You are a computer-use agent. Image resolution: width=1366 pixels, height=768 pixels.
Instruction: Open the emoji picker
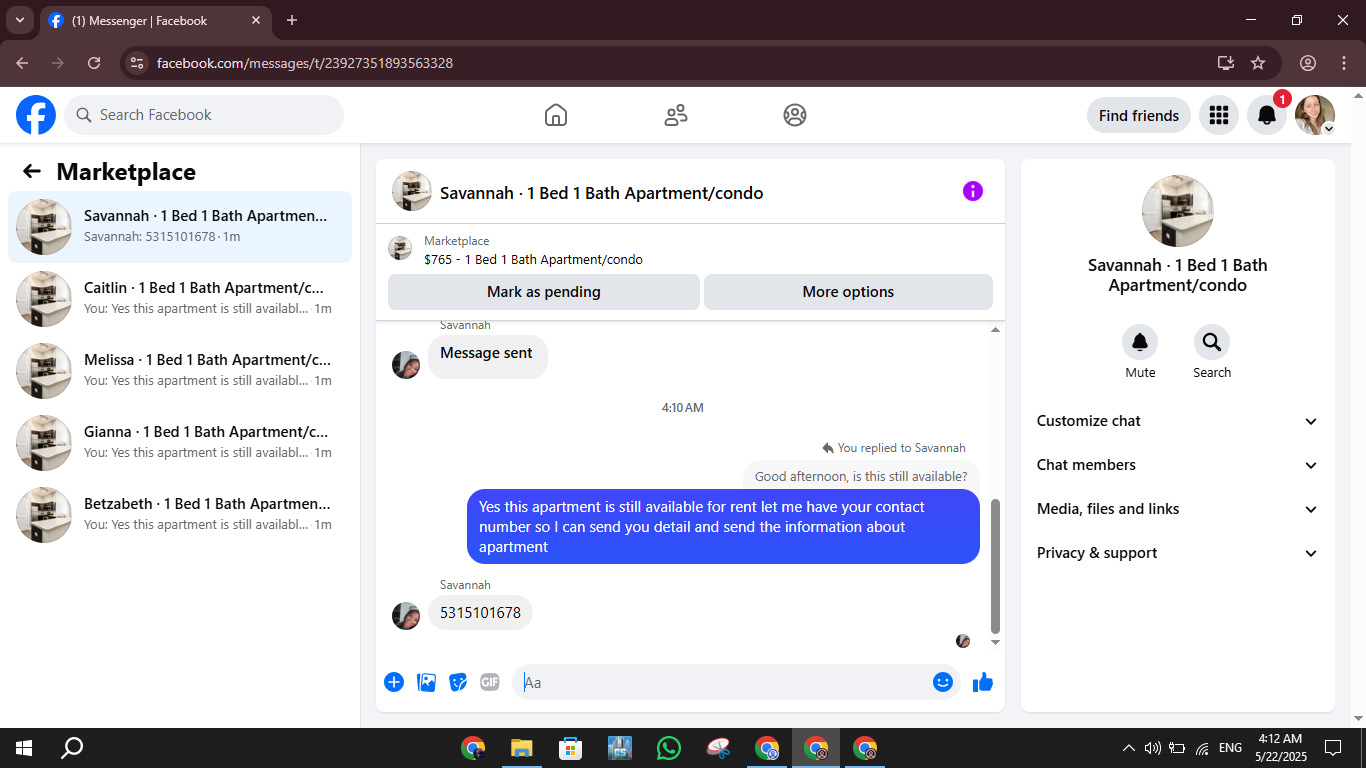[x=943, y=682]
